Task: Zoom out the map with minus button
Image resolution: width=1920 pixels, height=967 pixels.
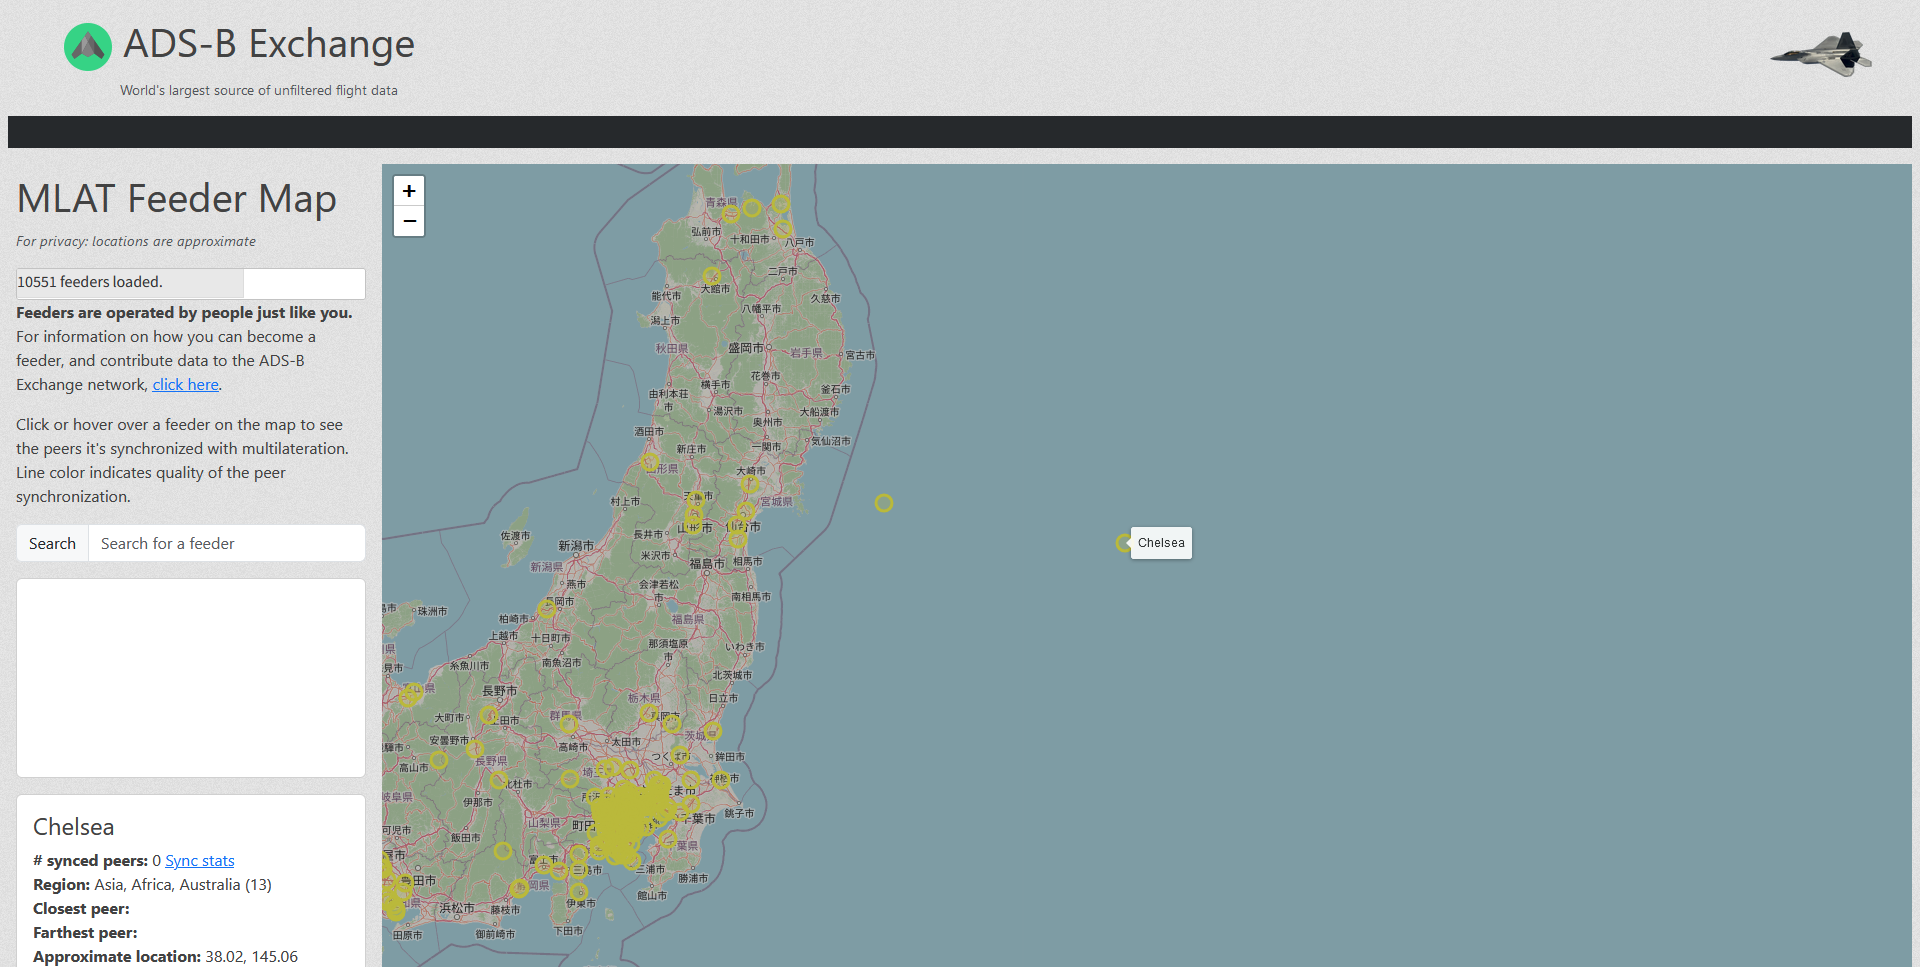Action: click(x=409, y=221)
